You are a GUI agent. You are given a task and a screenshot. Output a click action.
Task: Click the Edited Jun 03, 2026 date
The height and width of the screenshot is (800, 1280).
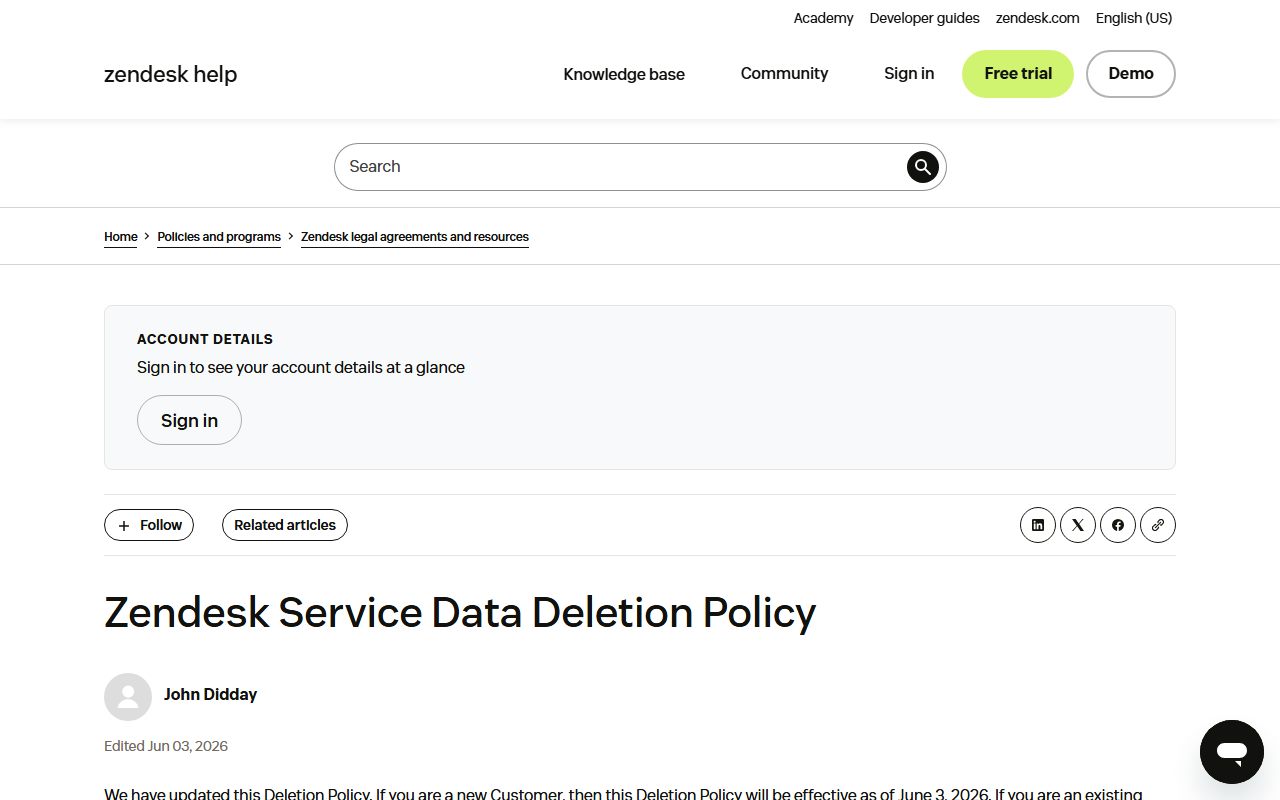click(x=166, y=746)
